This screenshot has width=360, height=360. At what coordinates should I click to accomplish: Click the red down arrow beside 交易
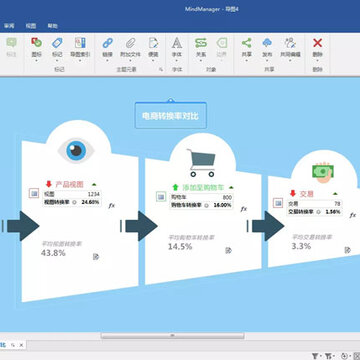[293, 193]
